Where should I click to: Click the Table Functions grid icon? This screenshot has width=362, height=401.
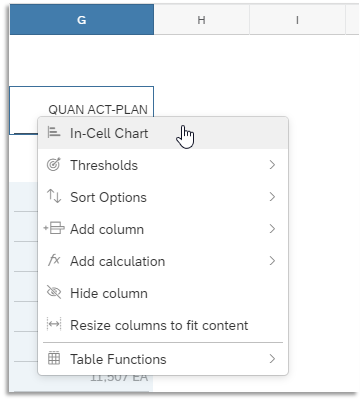[x=54, y=358]
